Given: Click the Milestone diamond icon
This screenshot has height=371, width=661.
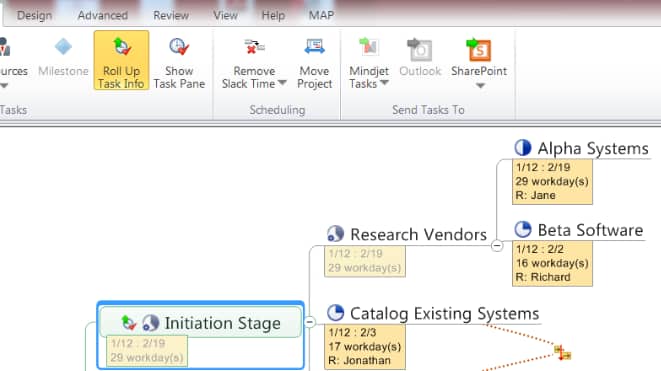Looking at the screenshot, I should (63, 46).
